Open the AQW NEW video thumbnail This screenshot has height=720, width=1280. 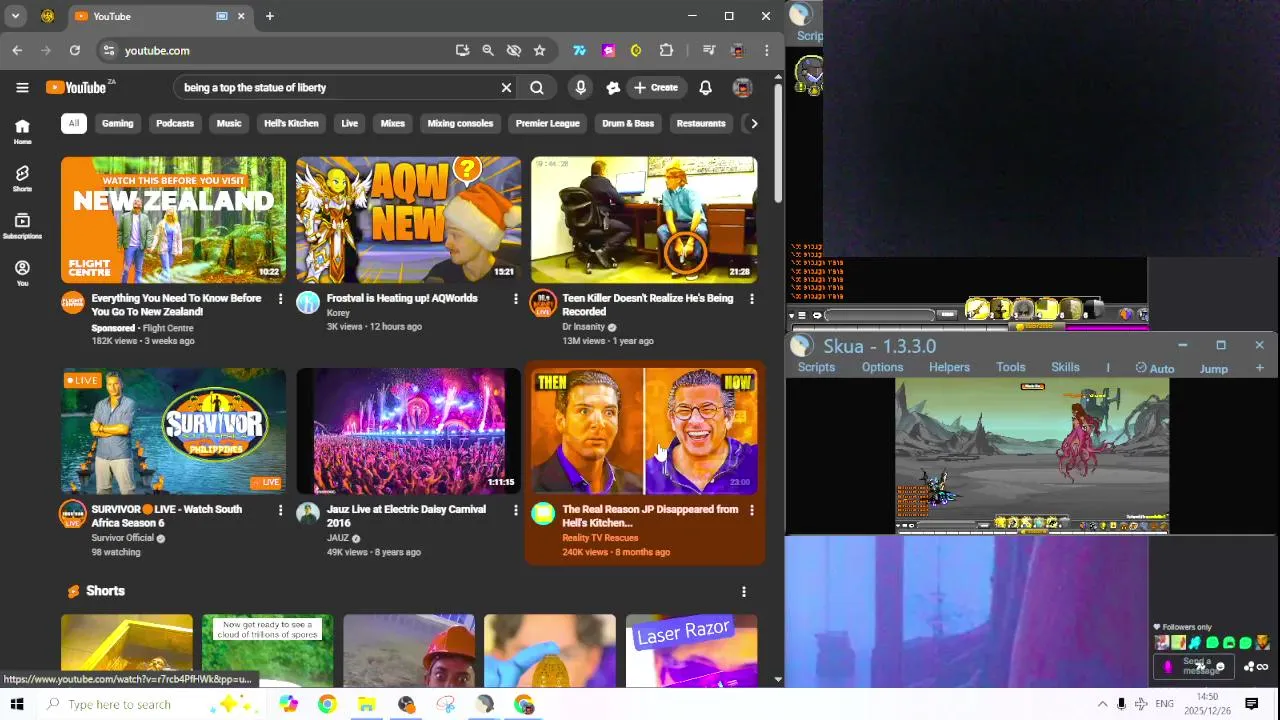408,220
